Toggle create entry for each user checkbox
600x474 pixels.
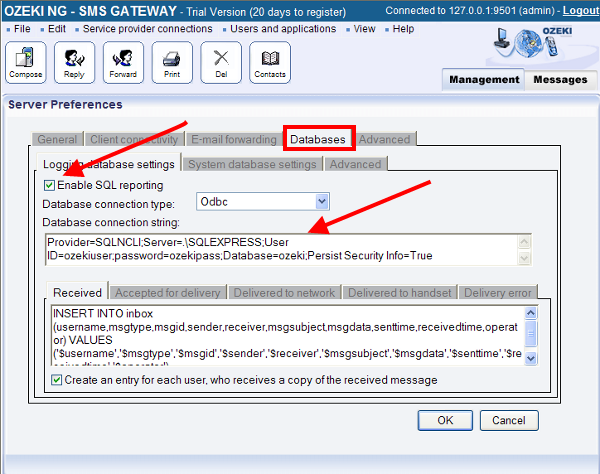click(57, 380)
